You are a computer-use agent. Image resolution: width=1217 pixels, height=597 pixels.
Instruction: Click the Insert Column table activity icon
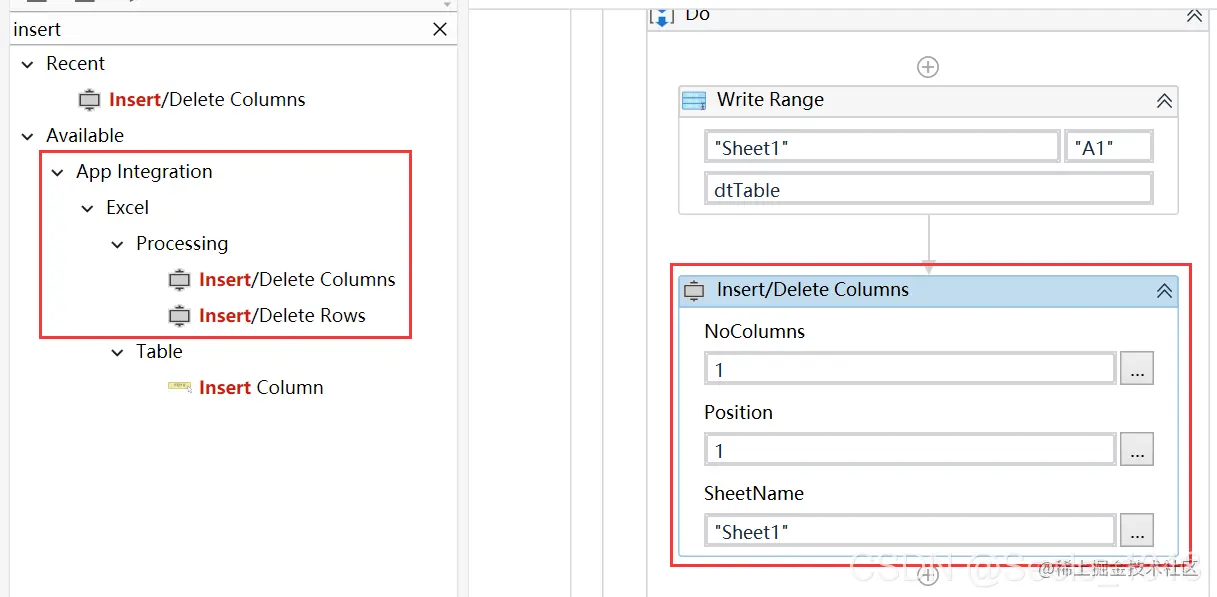click(180, 387)
